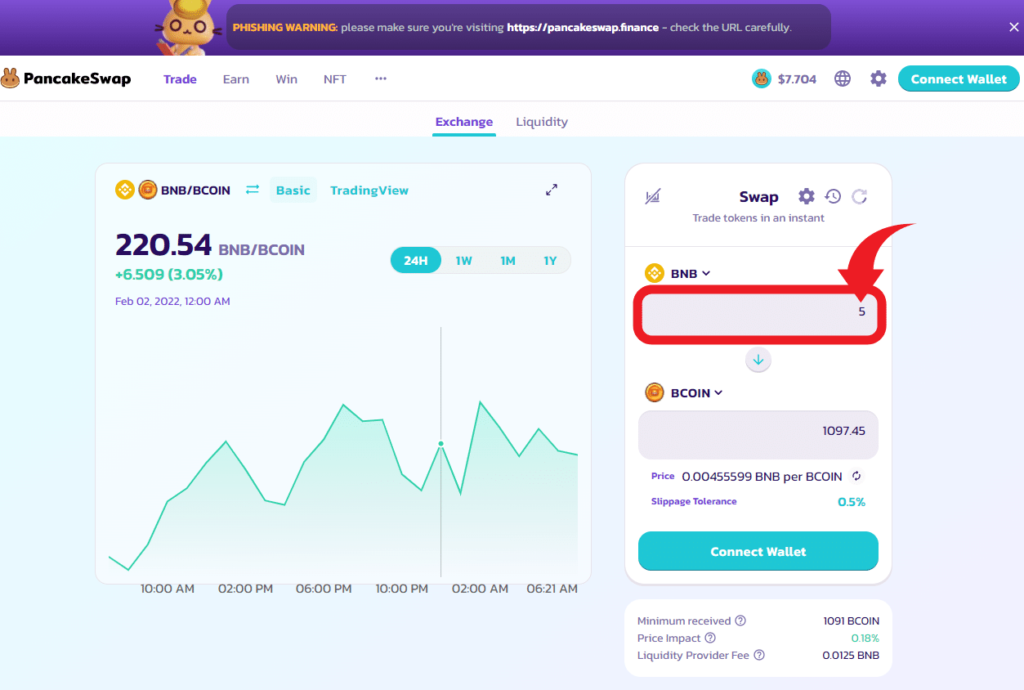Switch to the Exchange tab
Image resolution: width=1024 pixels, height=690 pixels.
point(464,121)
